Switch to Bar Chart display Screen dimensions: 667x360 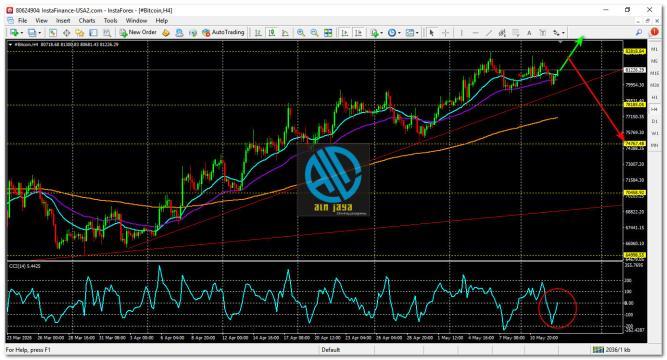click(258, 32)
